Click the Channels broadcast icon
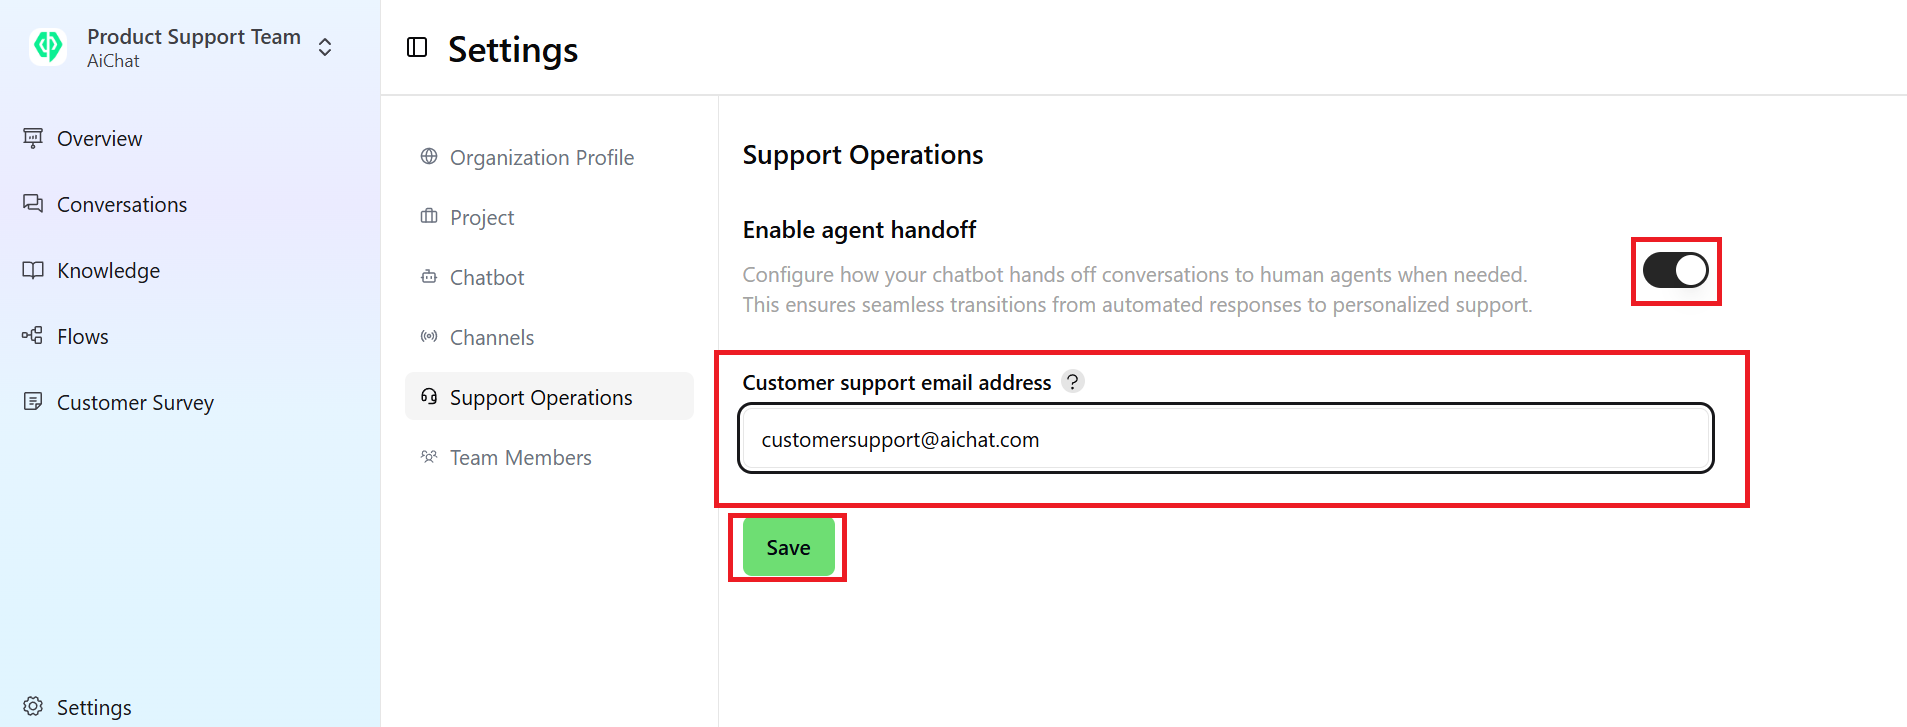This screenshot has width=1907, height=727. (429, 337)
